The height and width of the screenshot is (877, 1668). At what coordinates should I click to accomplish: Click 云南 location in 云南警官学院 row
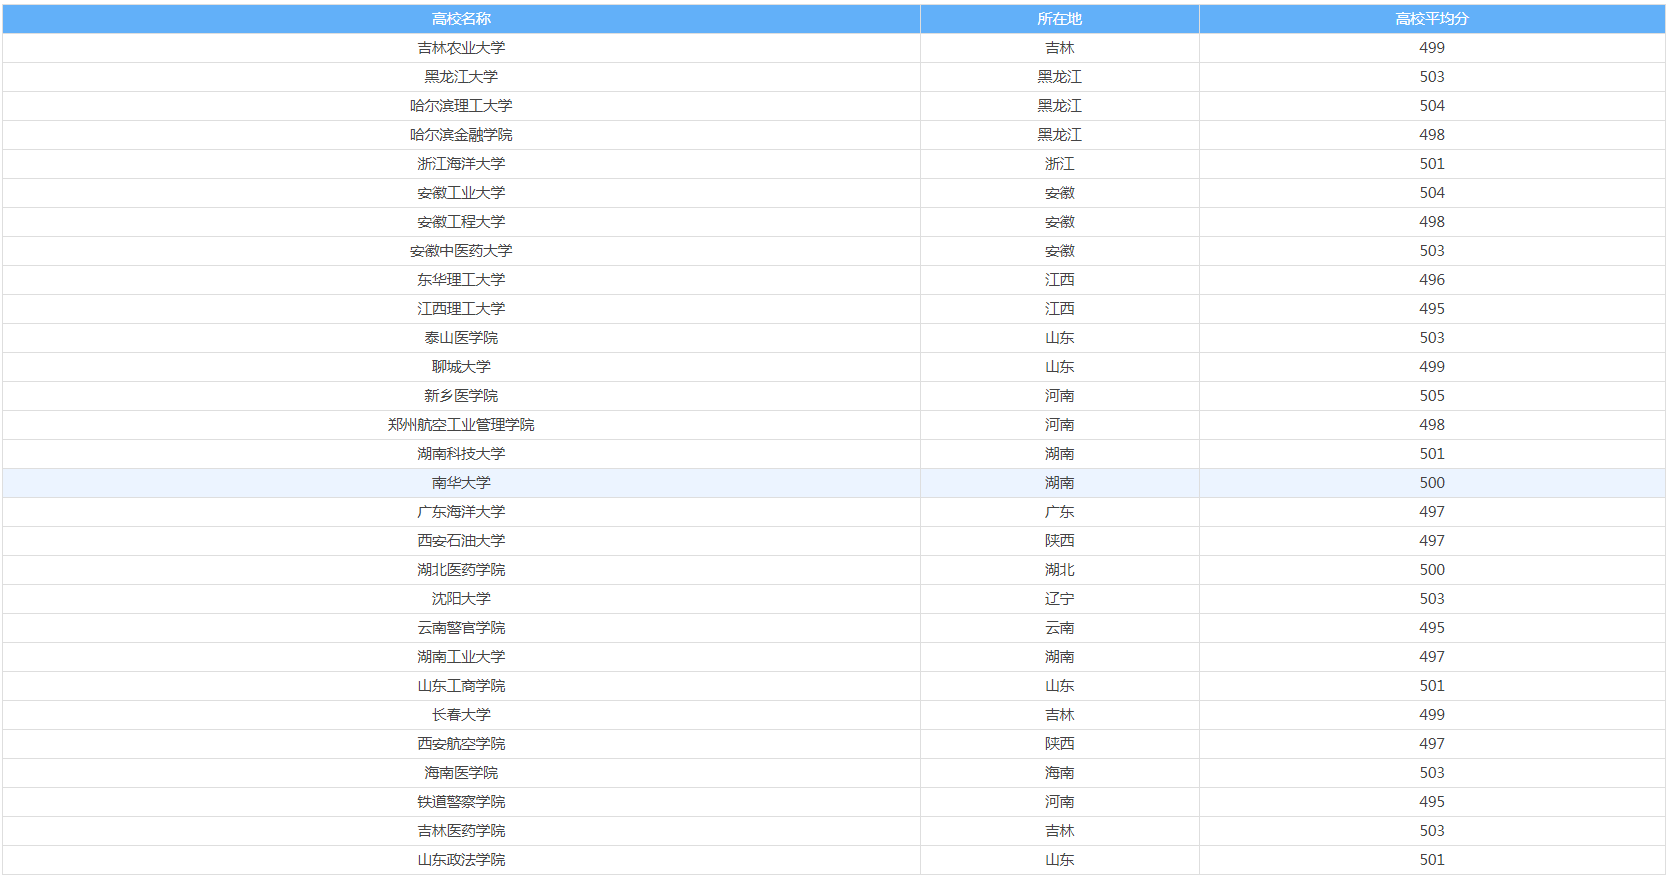click(x=1060, y=628)
